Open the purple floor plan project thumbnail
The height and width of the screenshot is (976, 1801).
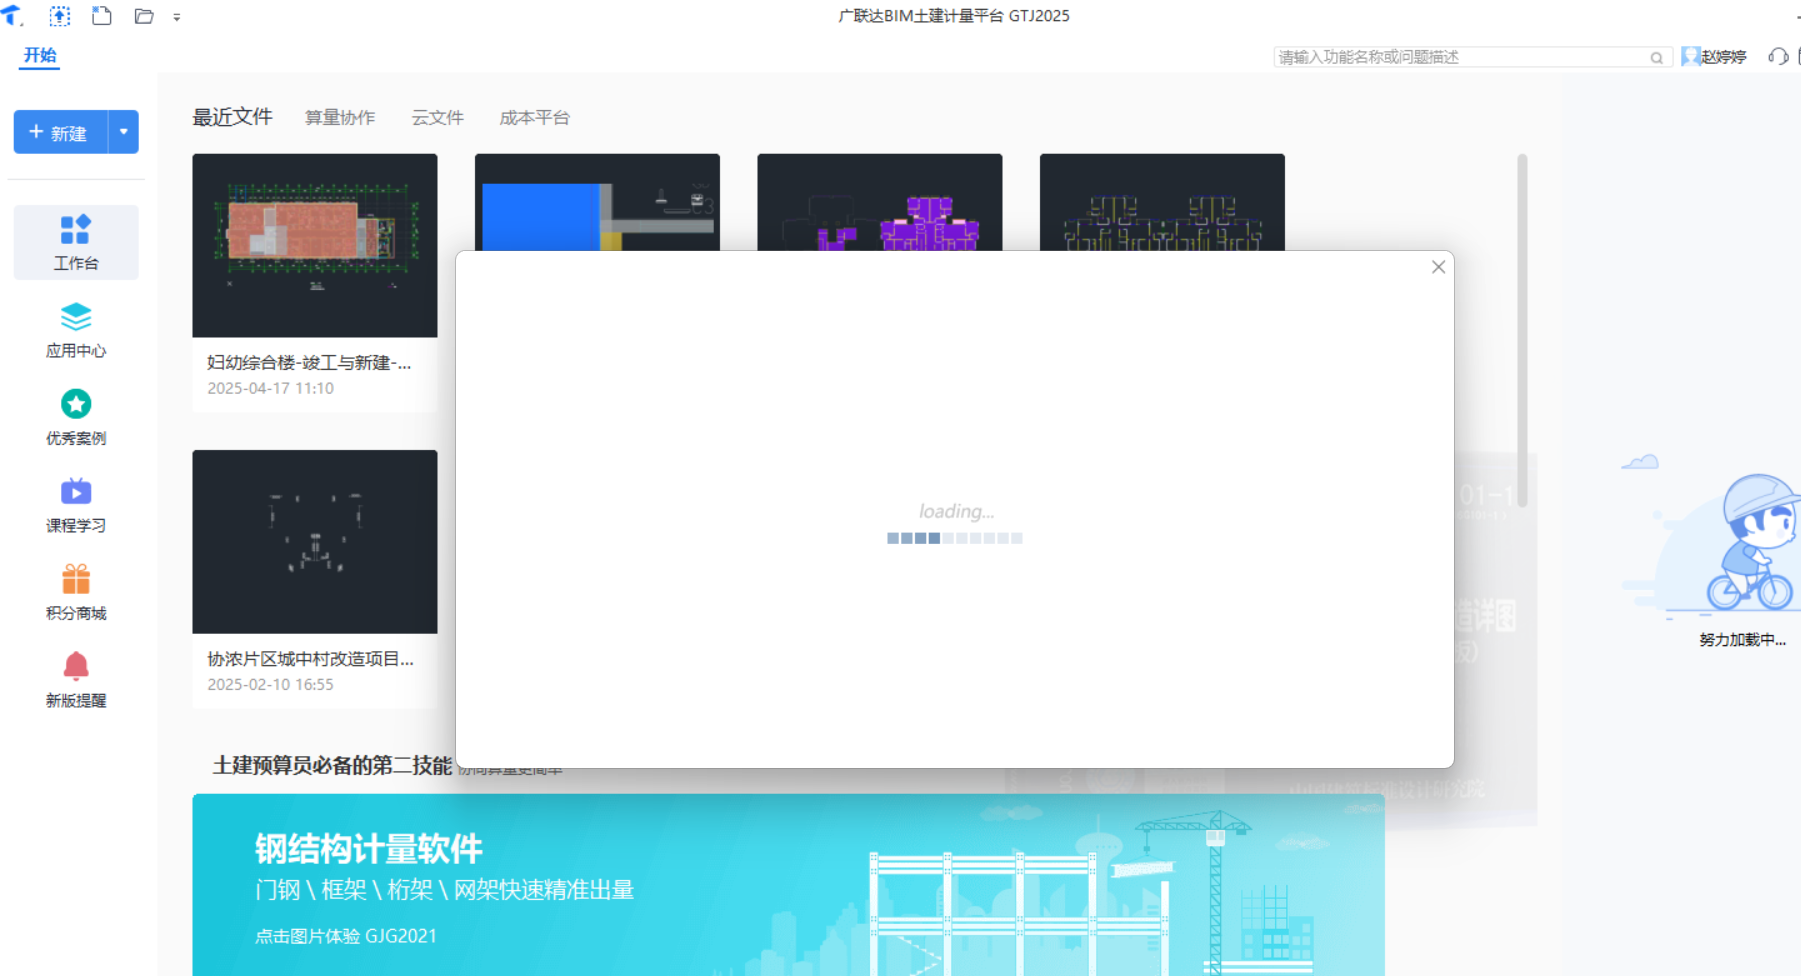tap(880, 202)
